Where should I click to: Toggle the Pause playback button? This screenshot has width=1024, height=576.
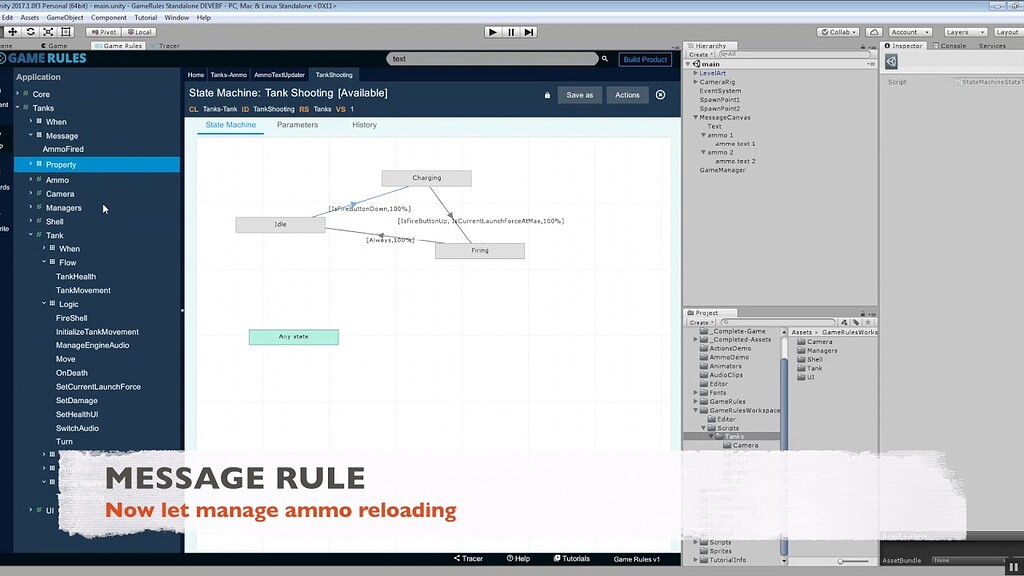click(x=511, y=31)
